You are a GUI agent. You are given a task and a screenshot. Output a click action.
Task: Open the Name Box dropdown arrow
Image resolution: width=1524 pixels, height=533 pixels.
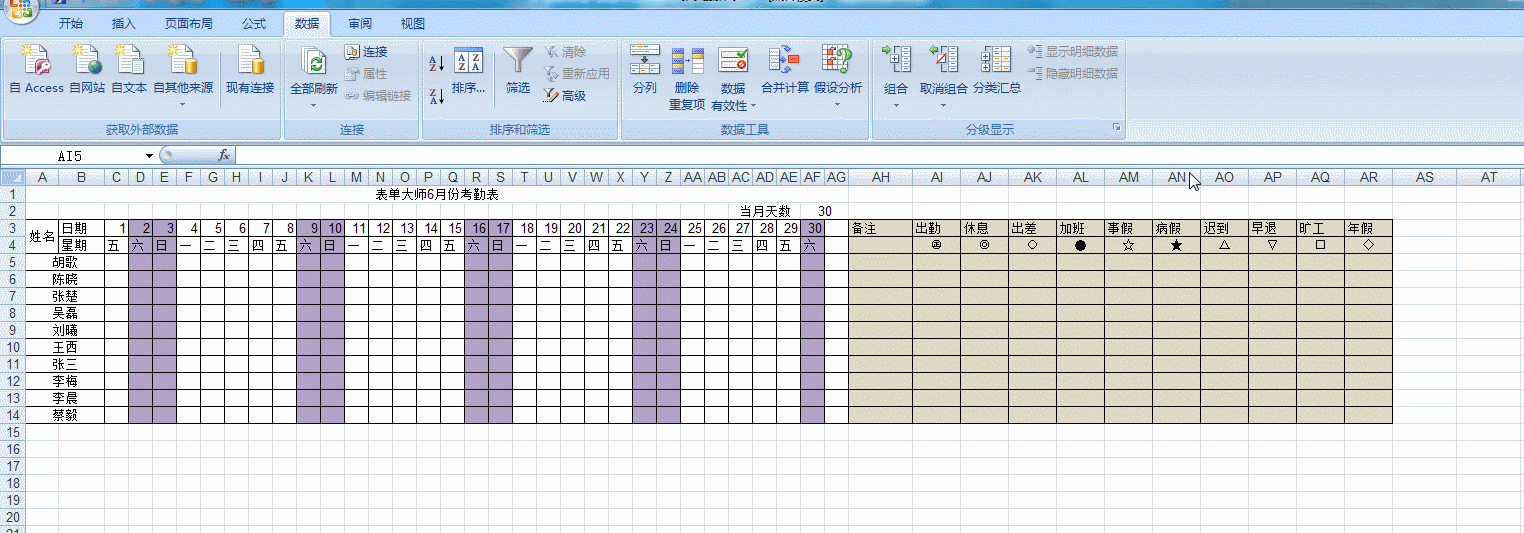click(149, 156)
